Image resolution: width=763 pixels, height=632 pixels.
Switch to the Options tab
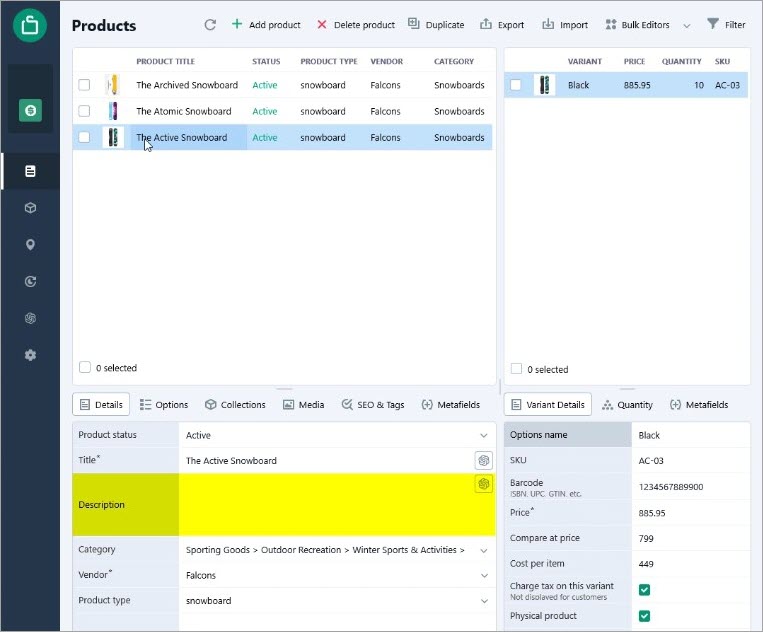(x=164, y=405)
